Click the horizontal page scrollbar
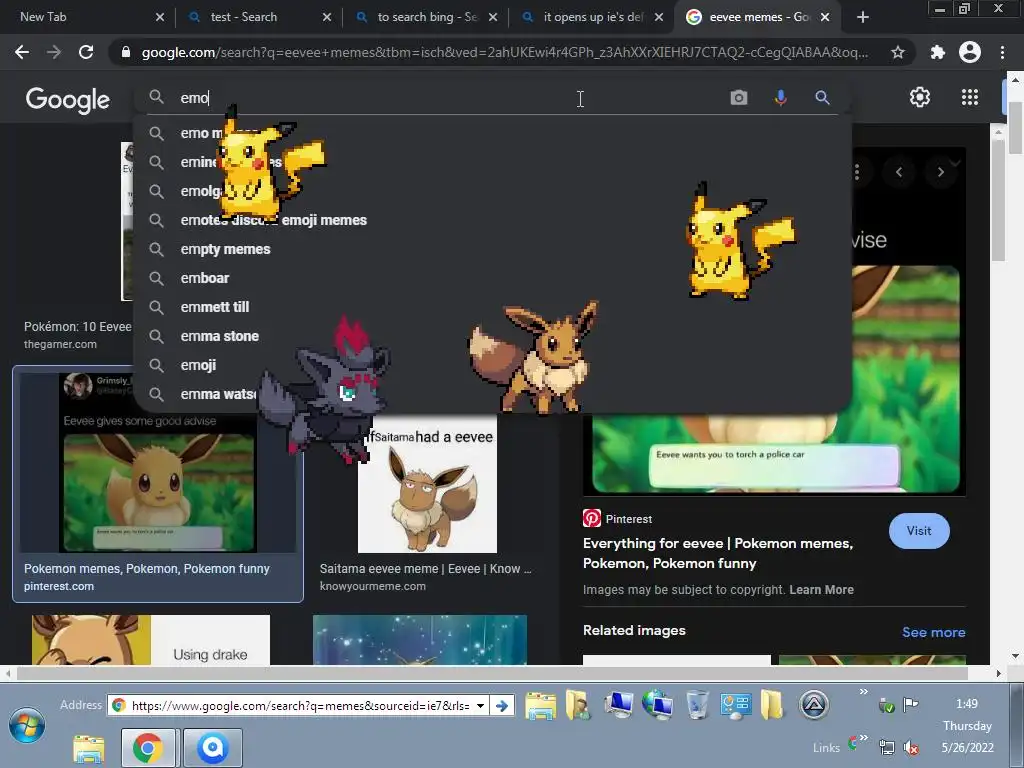 point(491,673)
